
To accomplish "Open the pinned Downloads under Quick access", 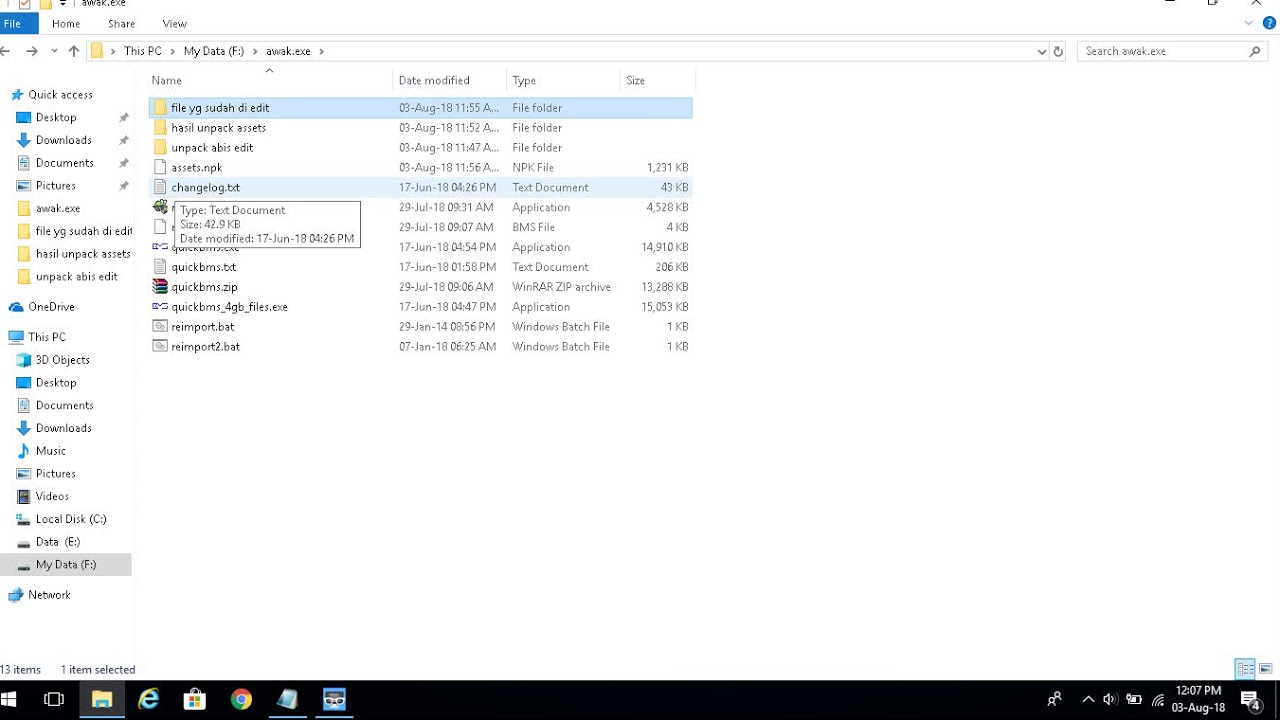I will tap(63, 140).
